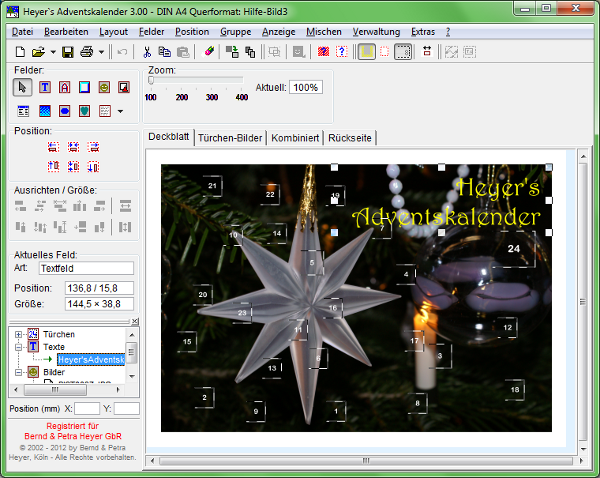Image resolution: width=600 pixels, height=478 pixels.
Task: Switch to the Rückseite tab
Action: pos(351,138)
